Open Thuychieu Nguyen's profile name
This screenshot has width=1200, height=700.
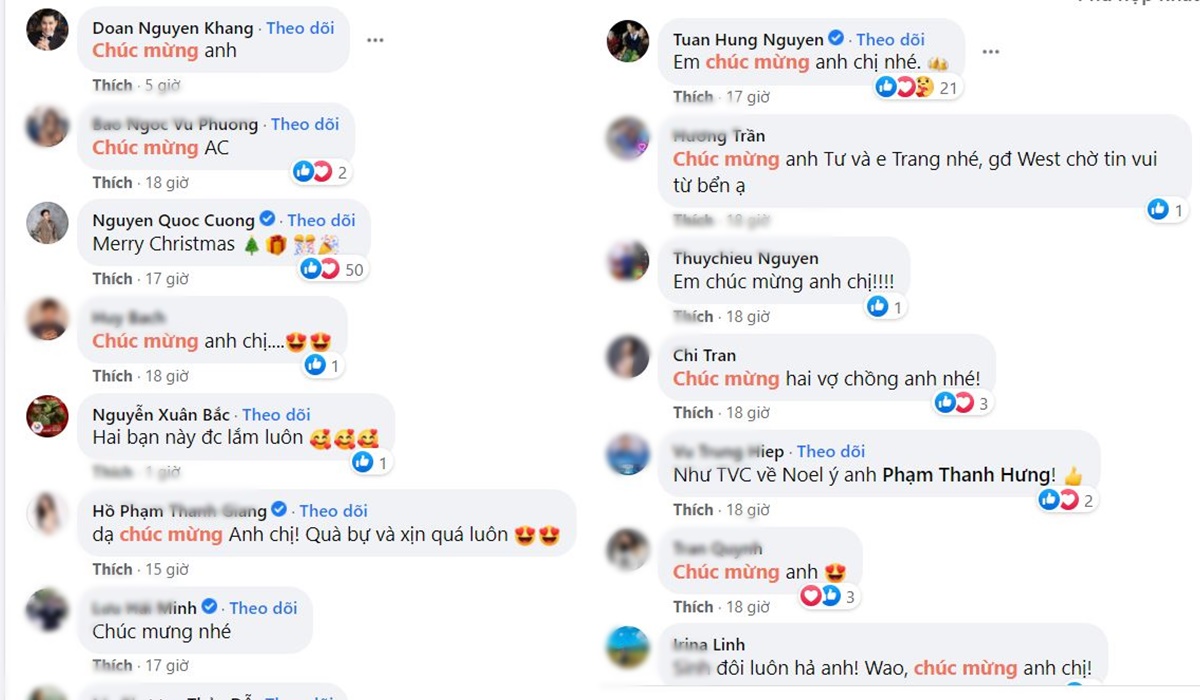tap(746, 258)
